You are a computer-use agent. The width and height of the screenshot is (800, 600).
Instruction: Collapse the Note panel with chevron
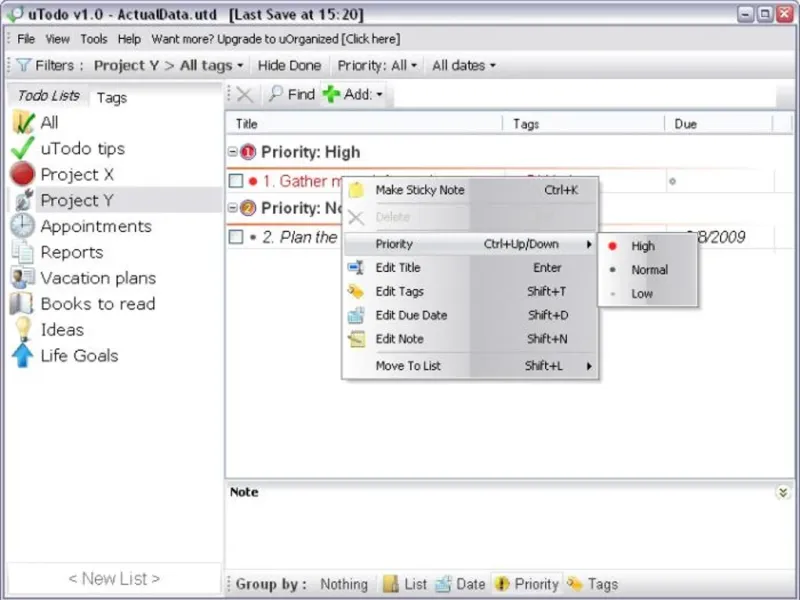tap(783, 492)
